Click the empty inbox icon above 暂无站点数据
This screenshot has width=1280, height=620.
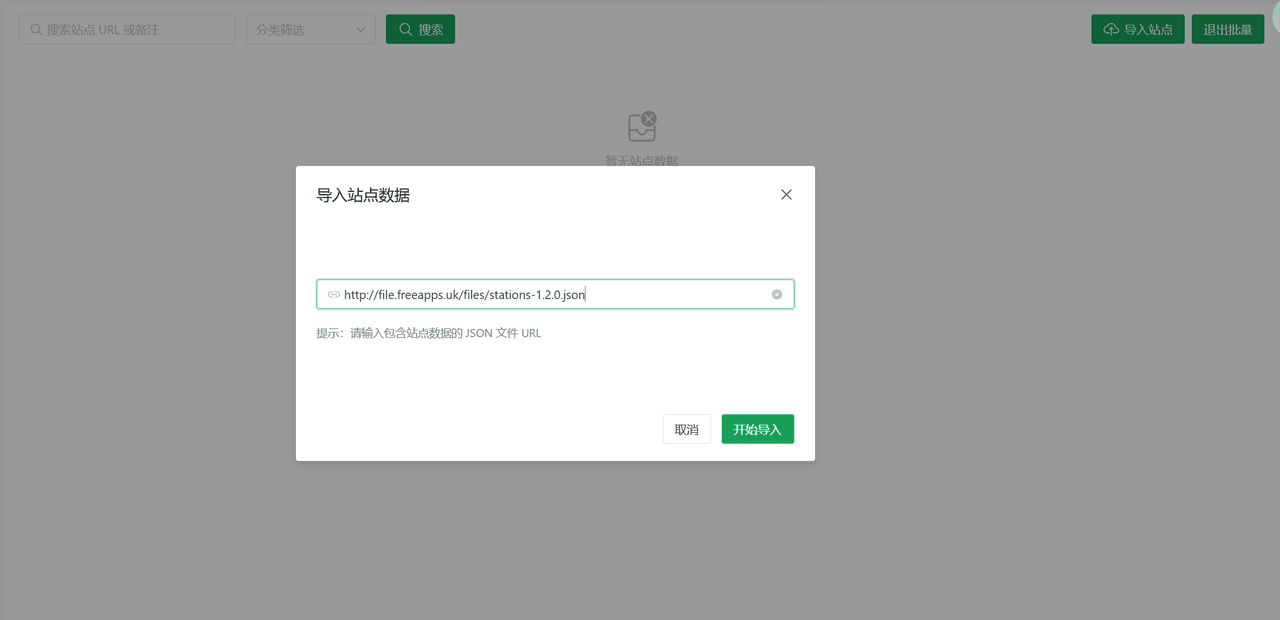[642, 127]
